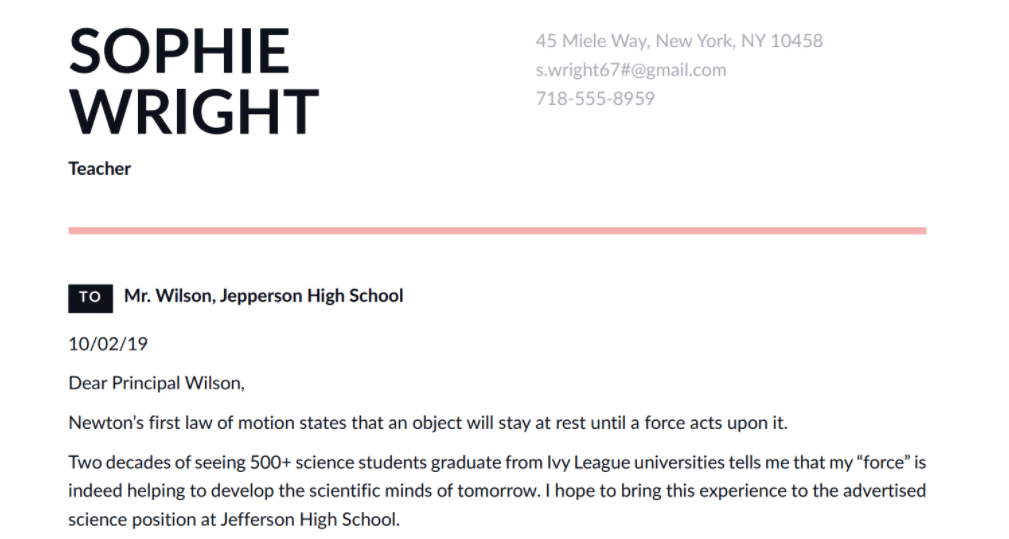Viewport: 1009px width, 539px height.
Task: Click the name SOPHIE in the header
Action: (x=179, y=51)
